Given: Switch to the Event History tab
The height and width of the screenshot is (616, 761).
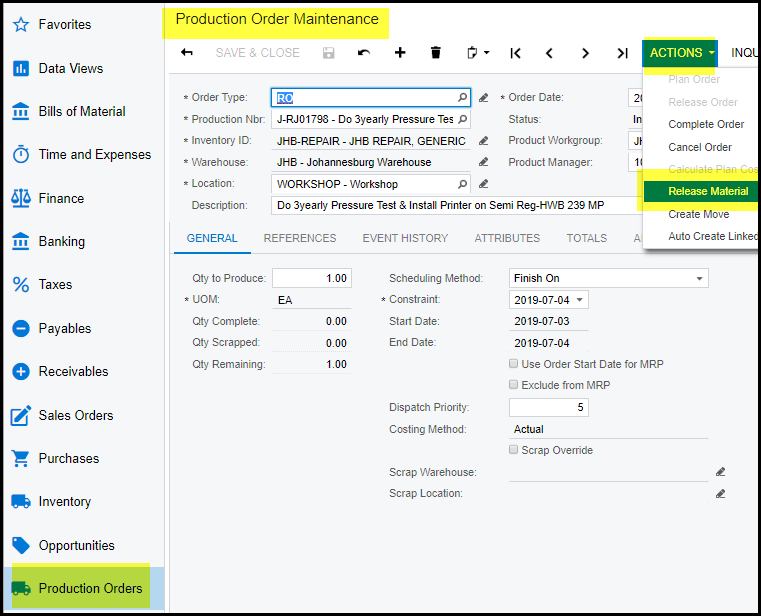Looking at the screenshot, I should tap(405, 238).
